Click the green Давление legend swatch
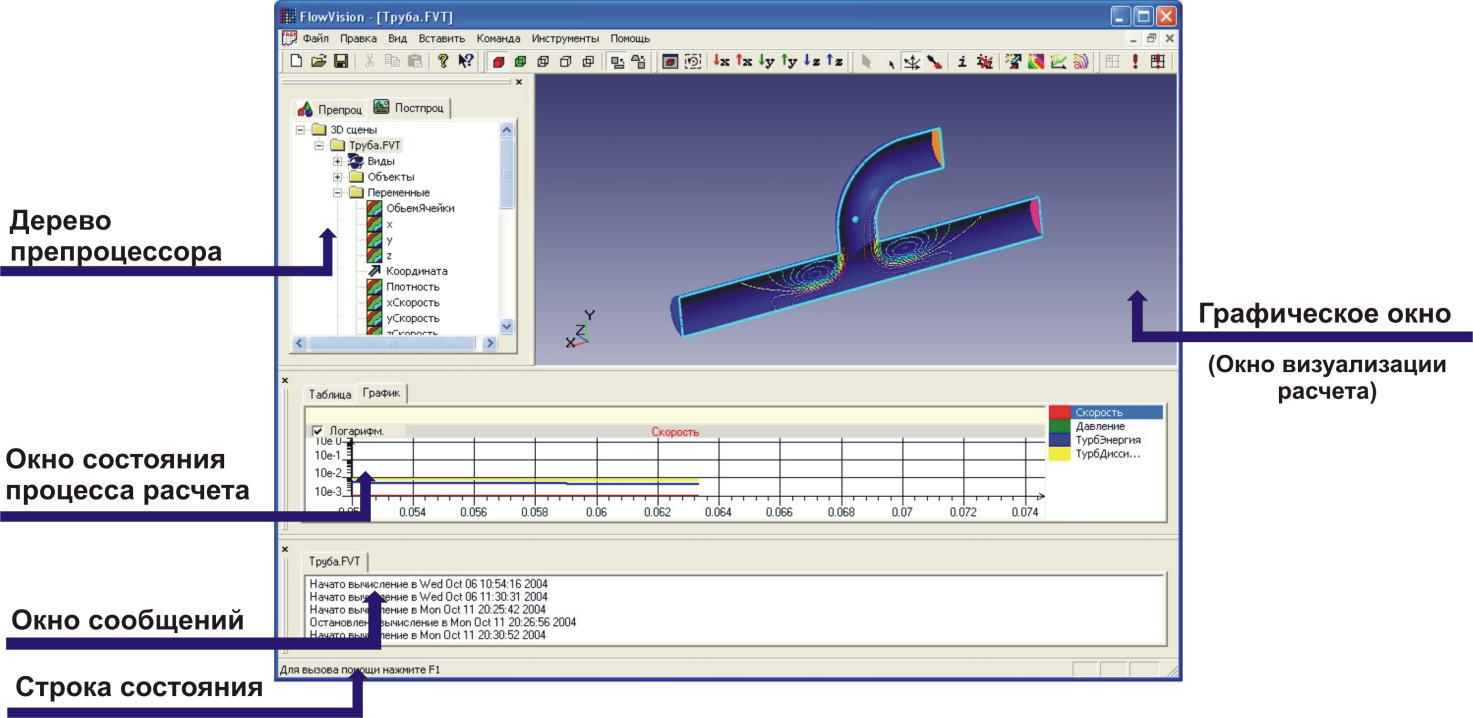The height and width of the screenshot is (718, 1473). [x=1060, y=426]
